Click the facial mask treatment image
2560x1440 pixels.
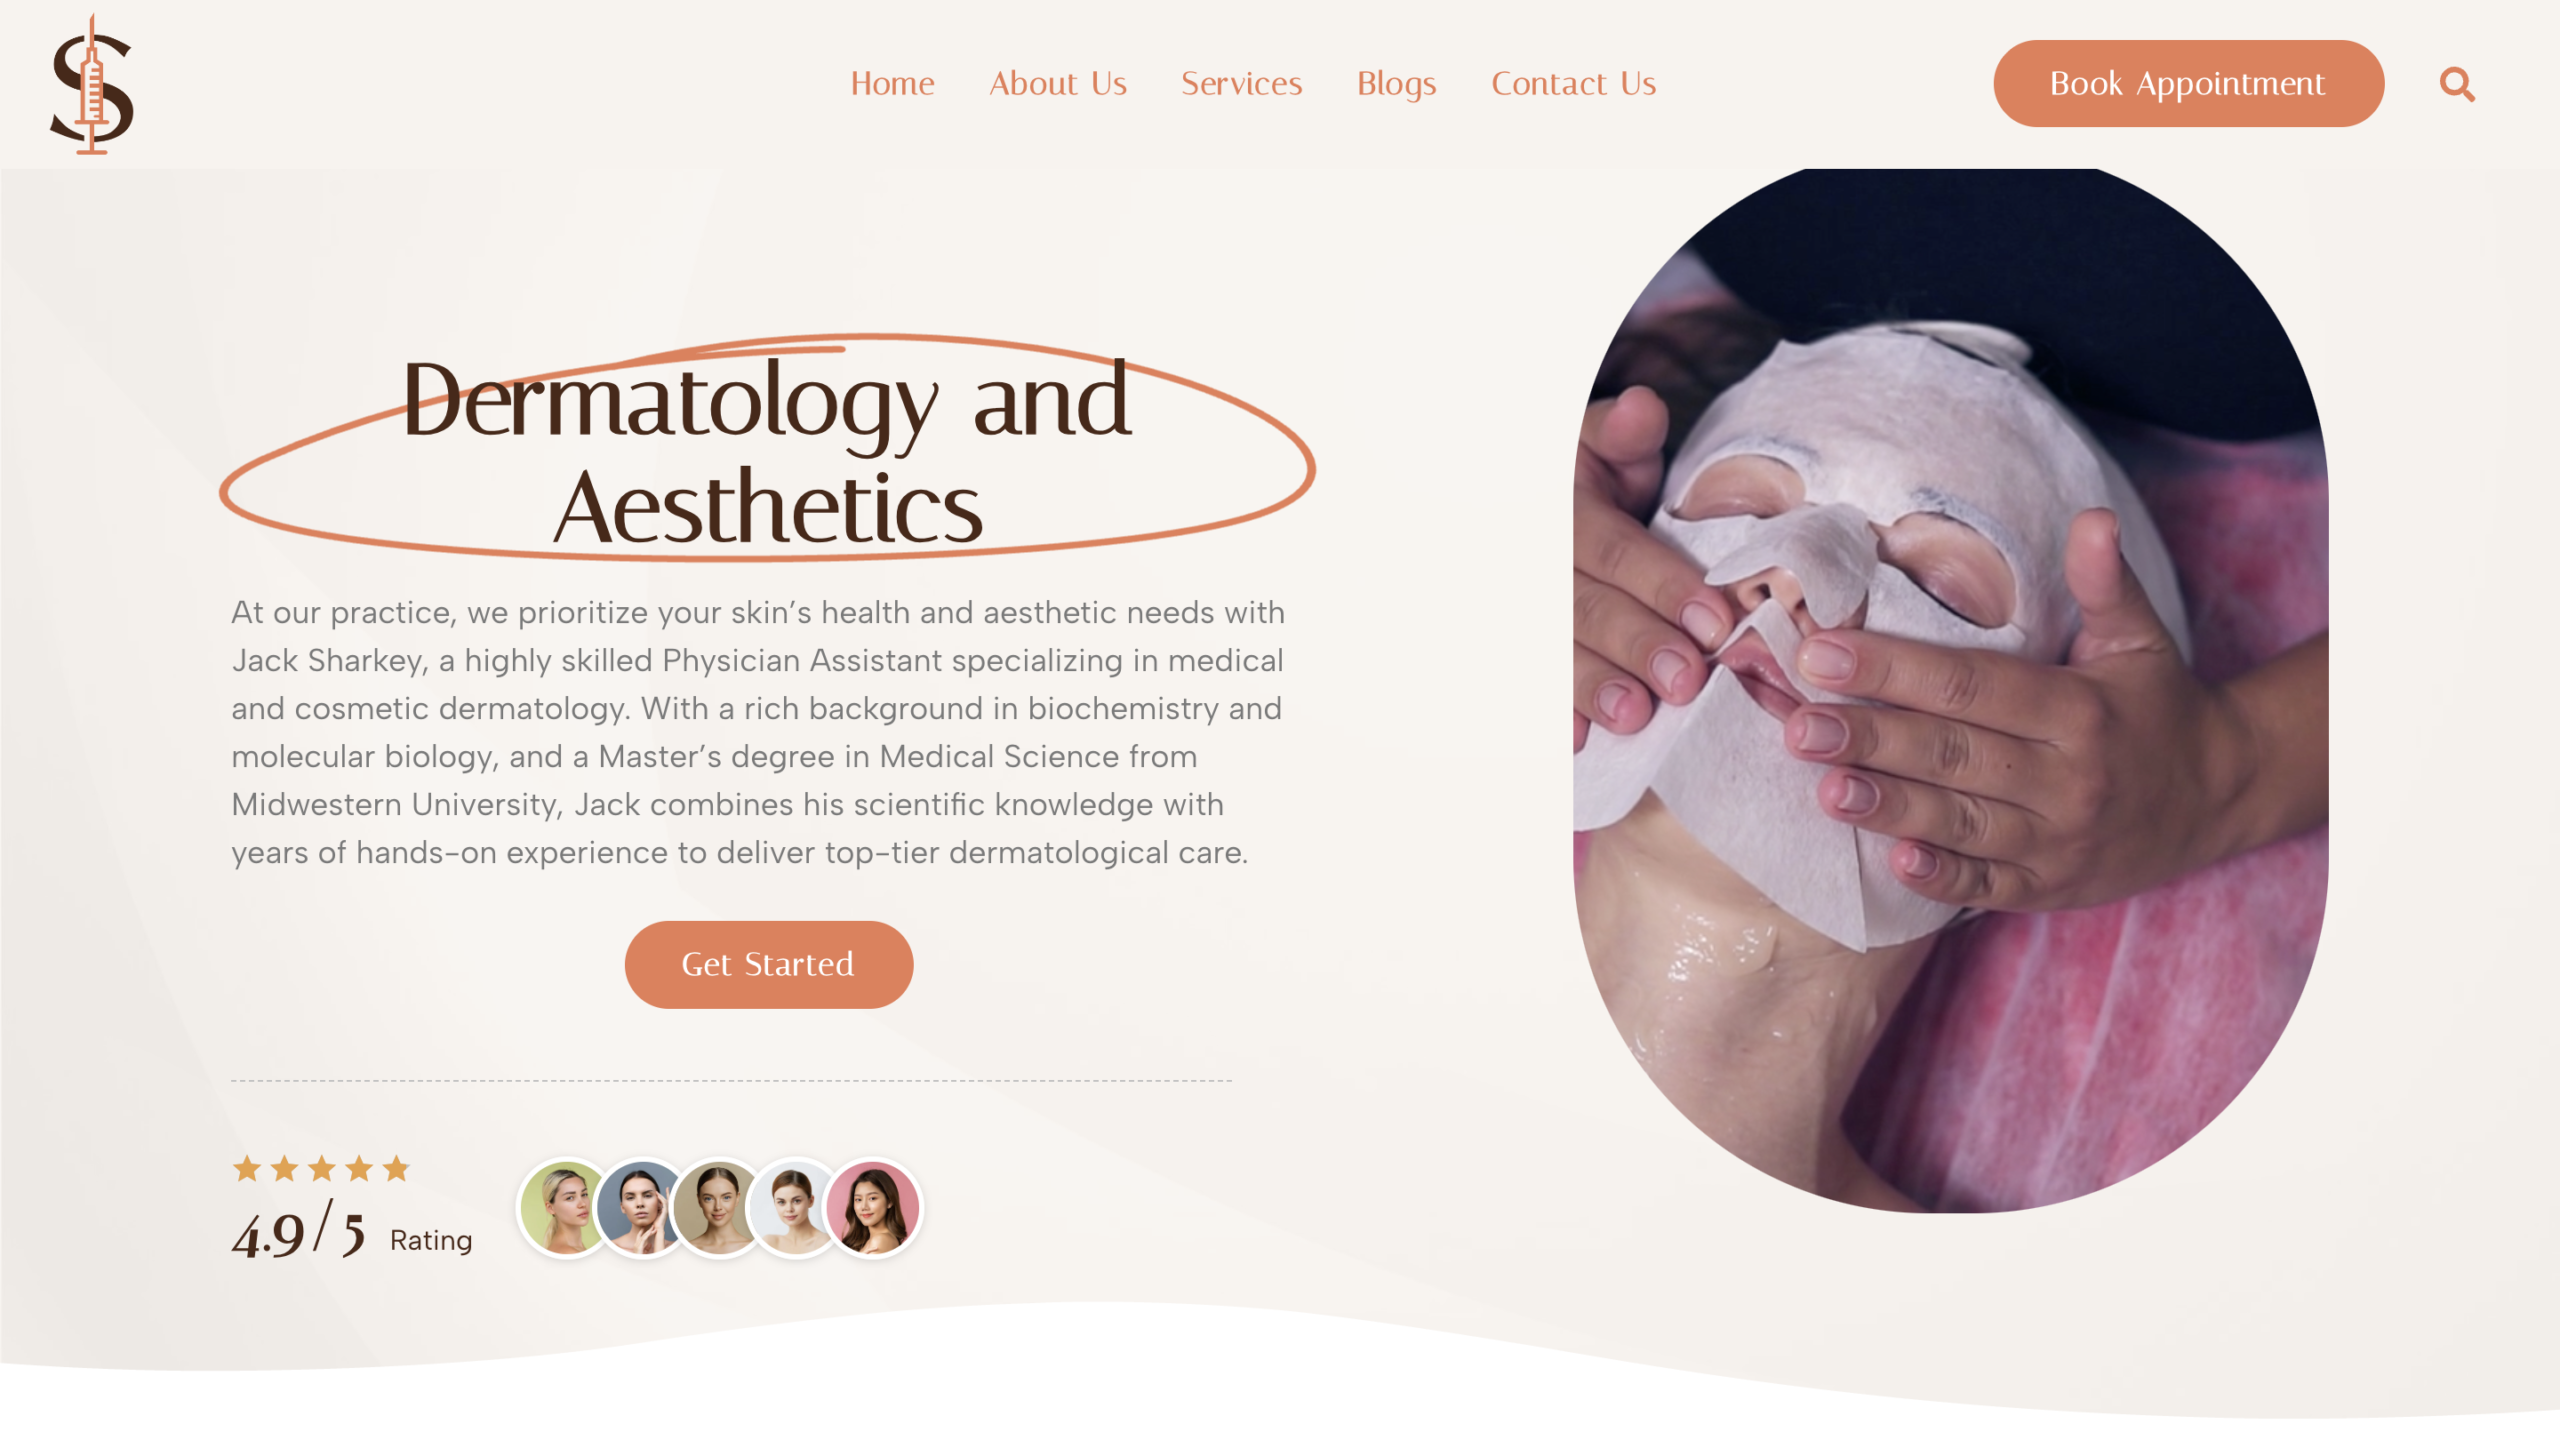tap(1950, 690)
